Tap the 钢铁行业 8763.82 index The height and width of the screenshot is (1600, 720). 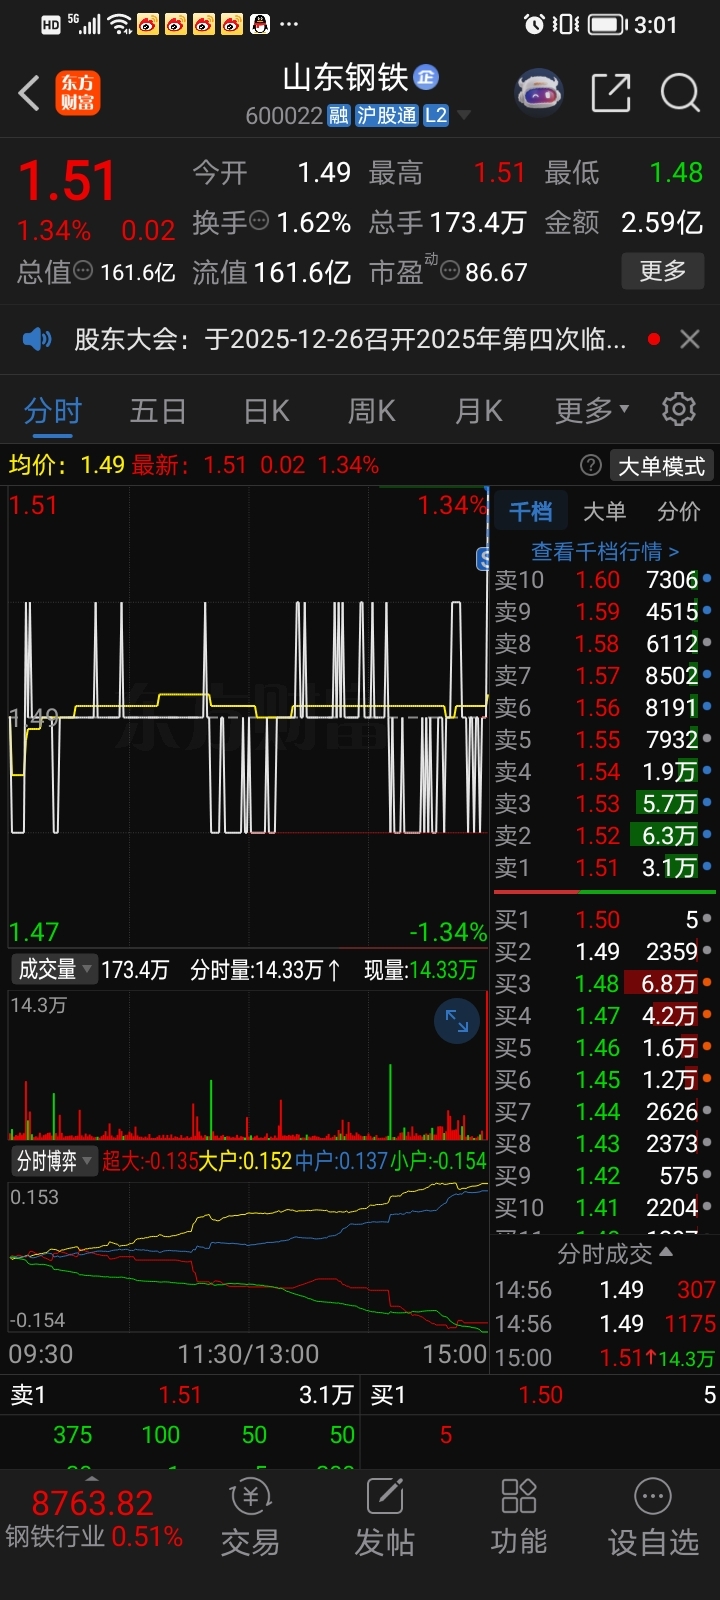[93, 1518]
